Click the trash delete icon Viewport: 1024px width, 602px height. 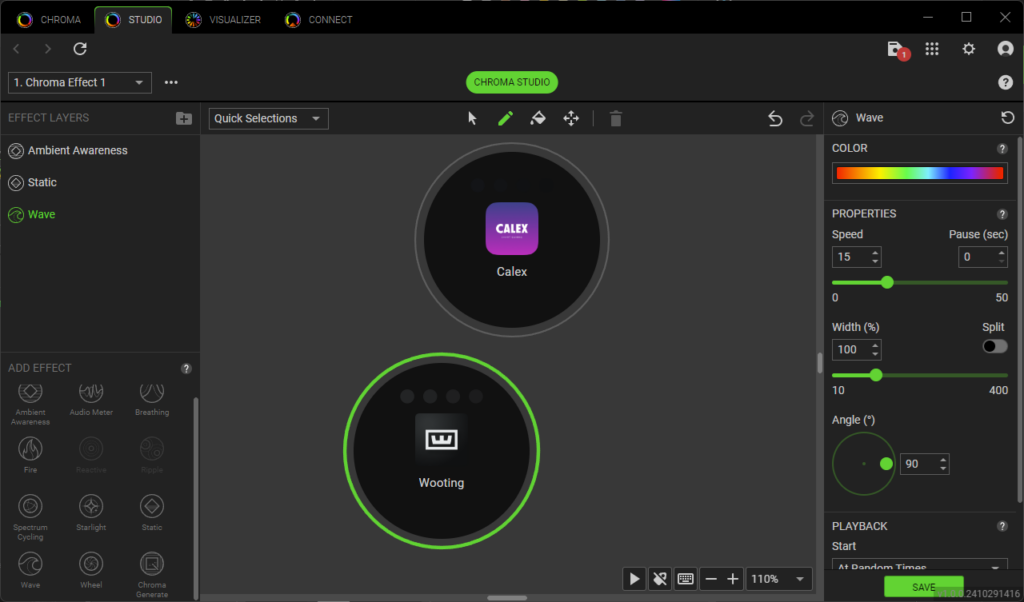(616, 118)
